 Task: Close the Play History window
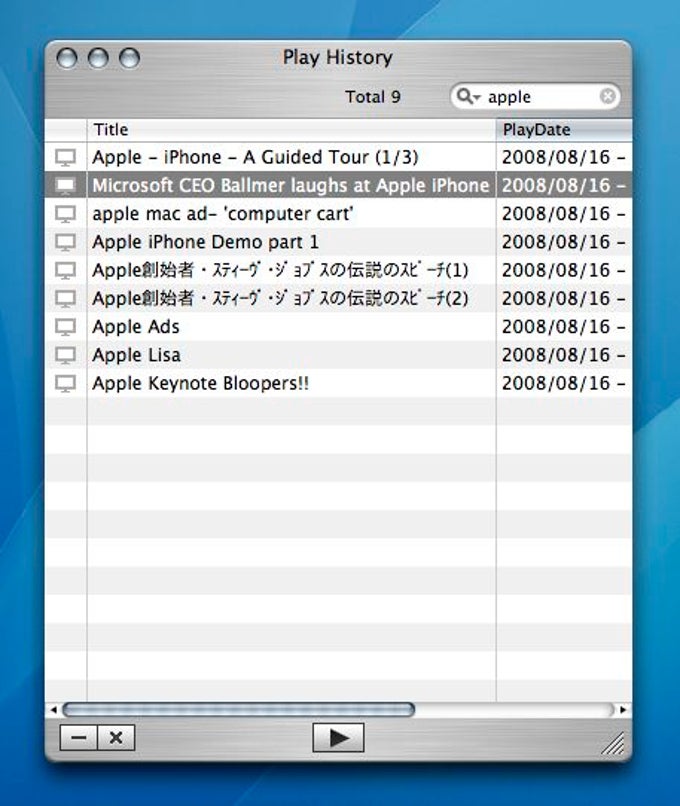click(x=67, y=58)
